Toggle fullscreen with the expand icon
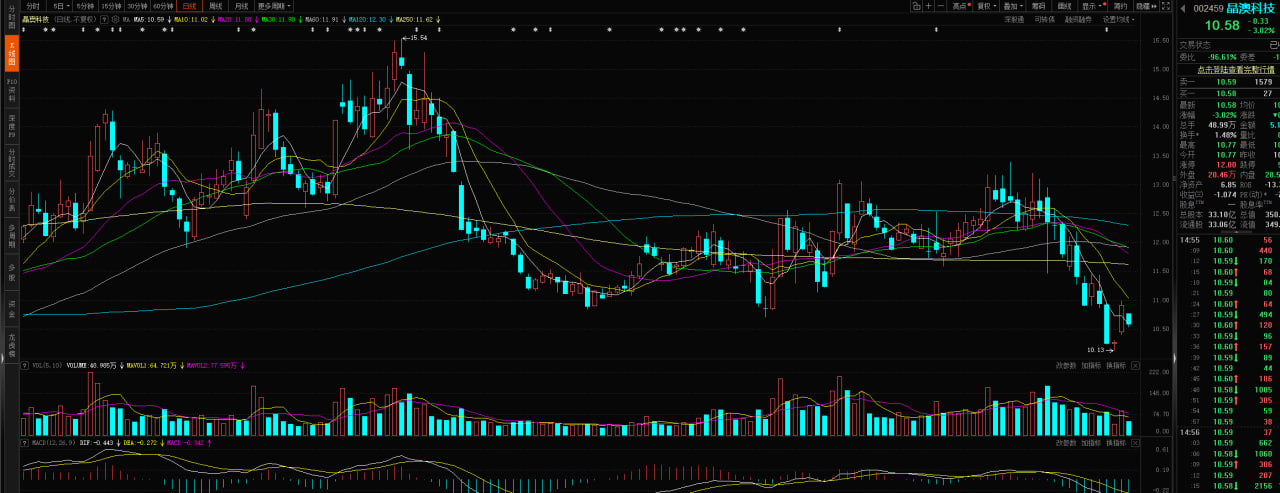This screenshot has height=493, width=1280. pos(1166,6)
